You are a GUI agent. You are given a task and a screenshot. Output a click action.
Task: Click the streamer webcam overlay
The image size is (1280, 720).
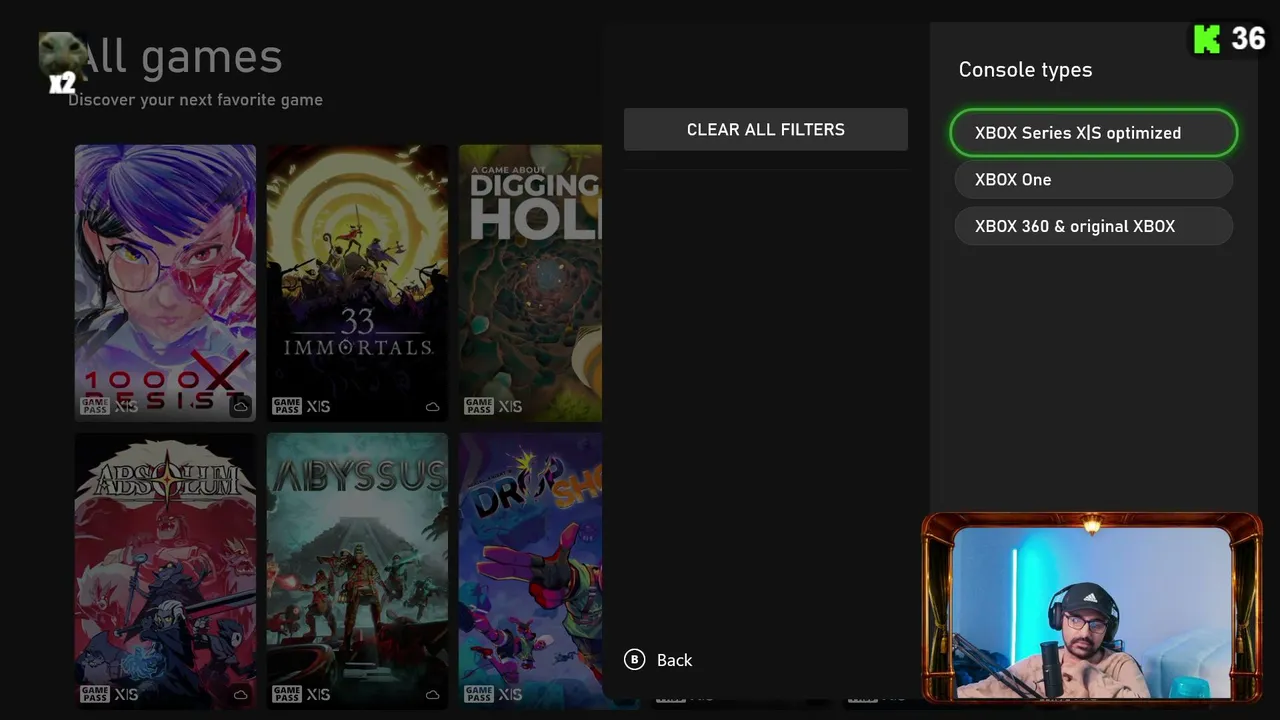[1092, 608]
